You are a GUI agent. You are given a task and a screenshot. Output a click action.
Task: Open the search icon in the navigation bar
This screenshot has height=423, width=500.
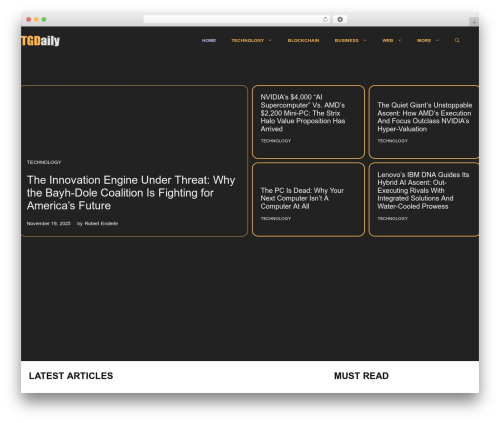(x=457, y=40)
